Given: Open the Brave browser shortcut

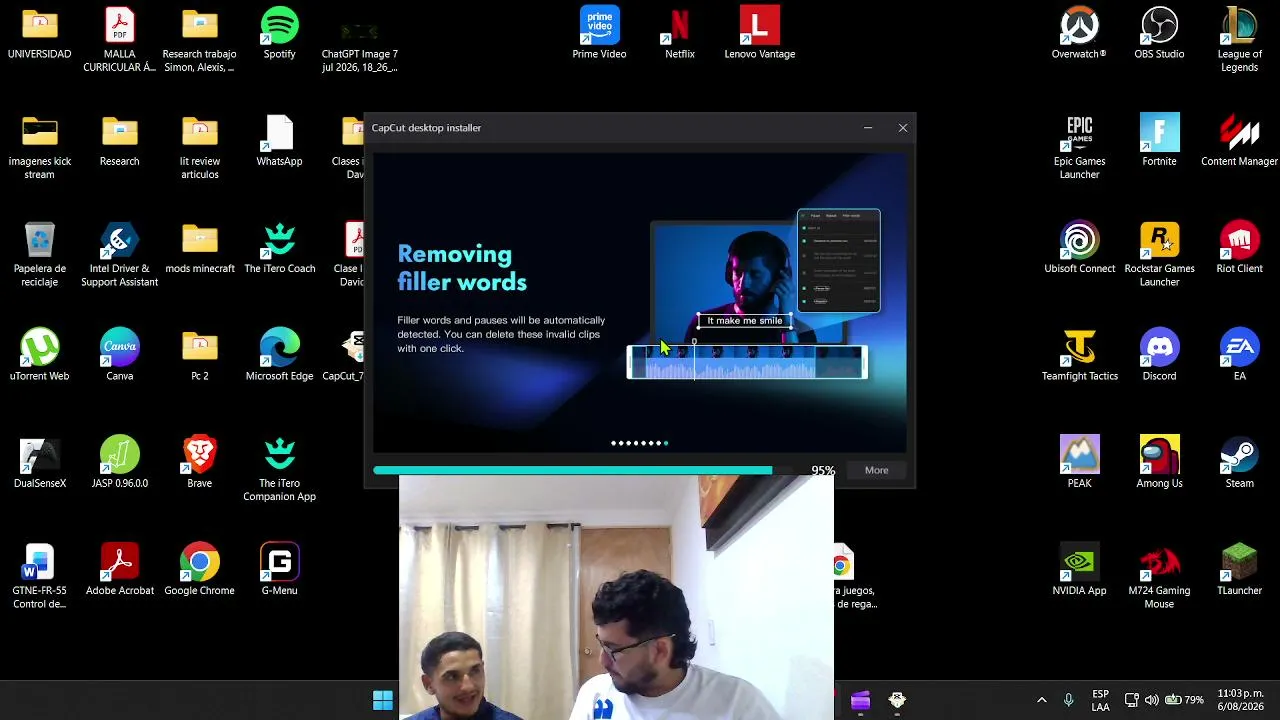Looking at the screenshot, I should 200,462.
